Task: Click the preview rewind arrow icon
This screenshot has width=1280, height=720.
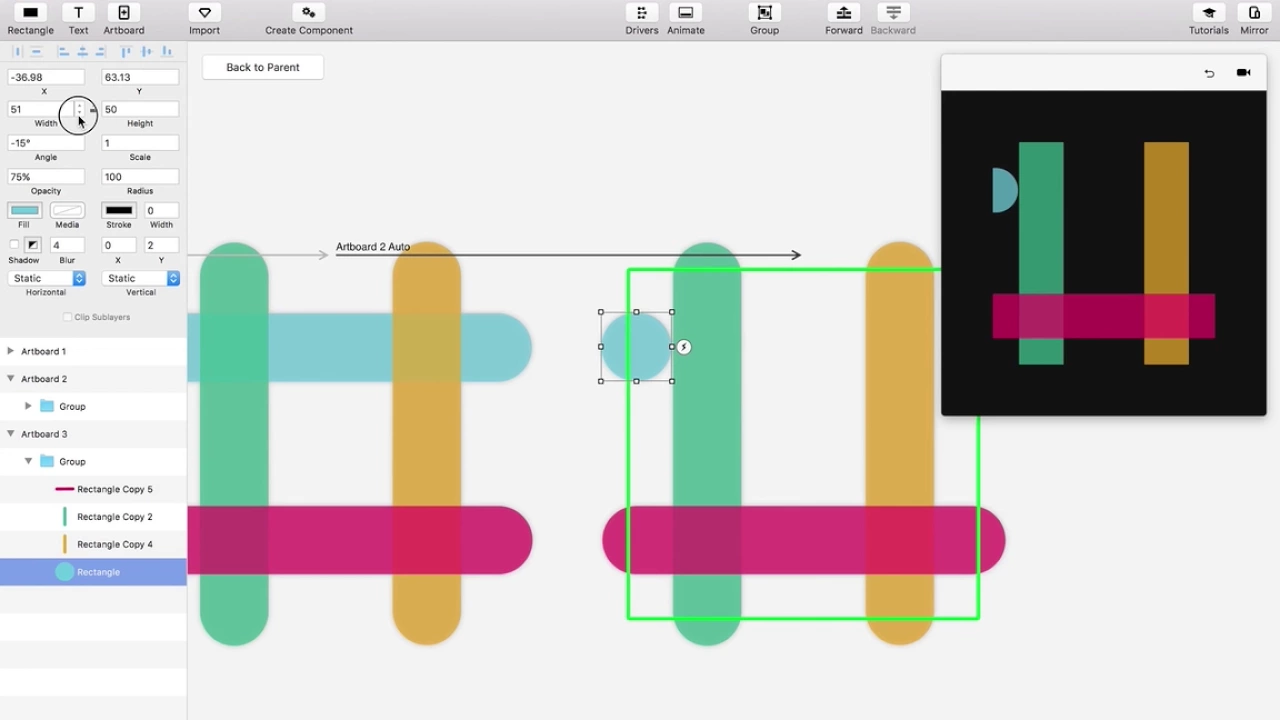Action: coord(1209,73)
